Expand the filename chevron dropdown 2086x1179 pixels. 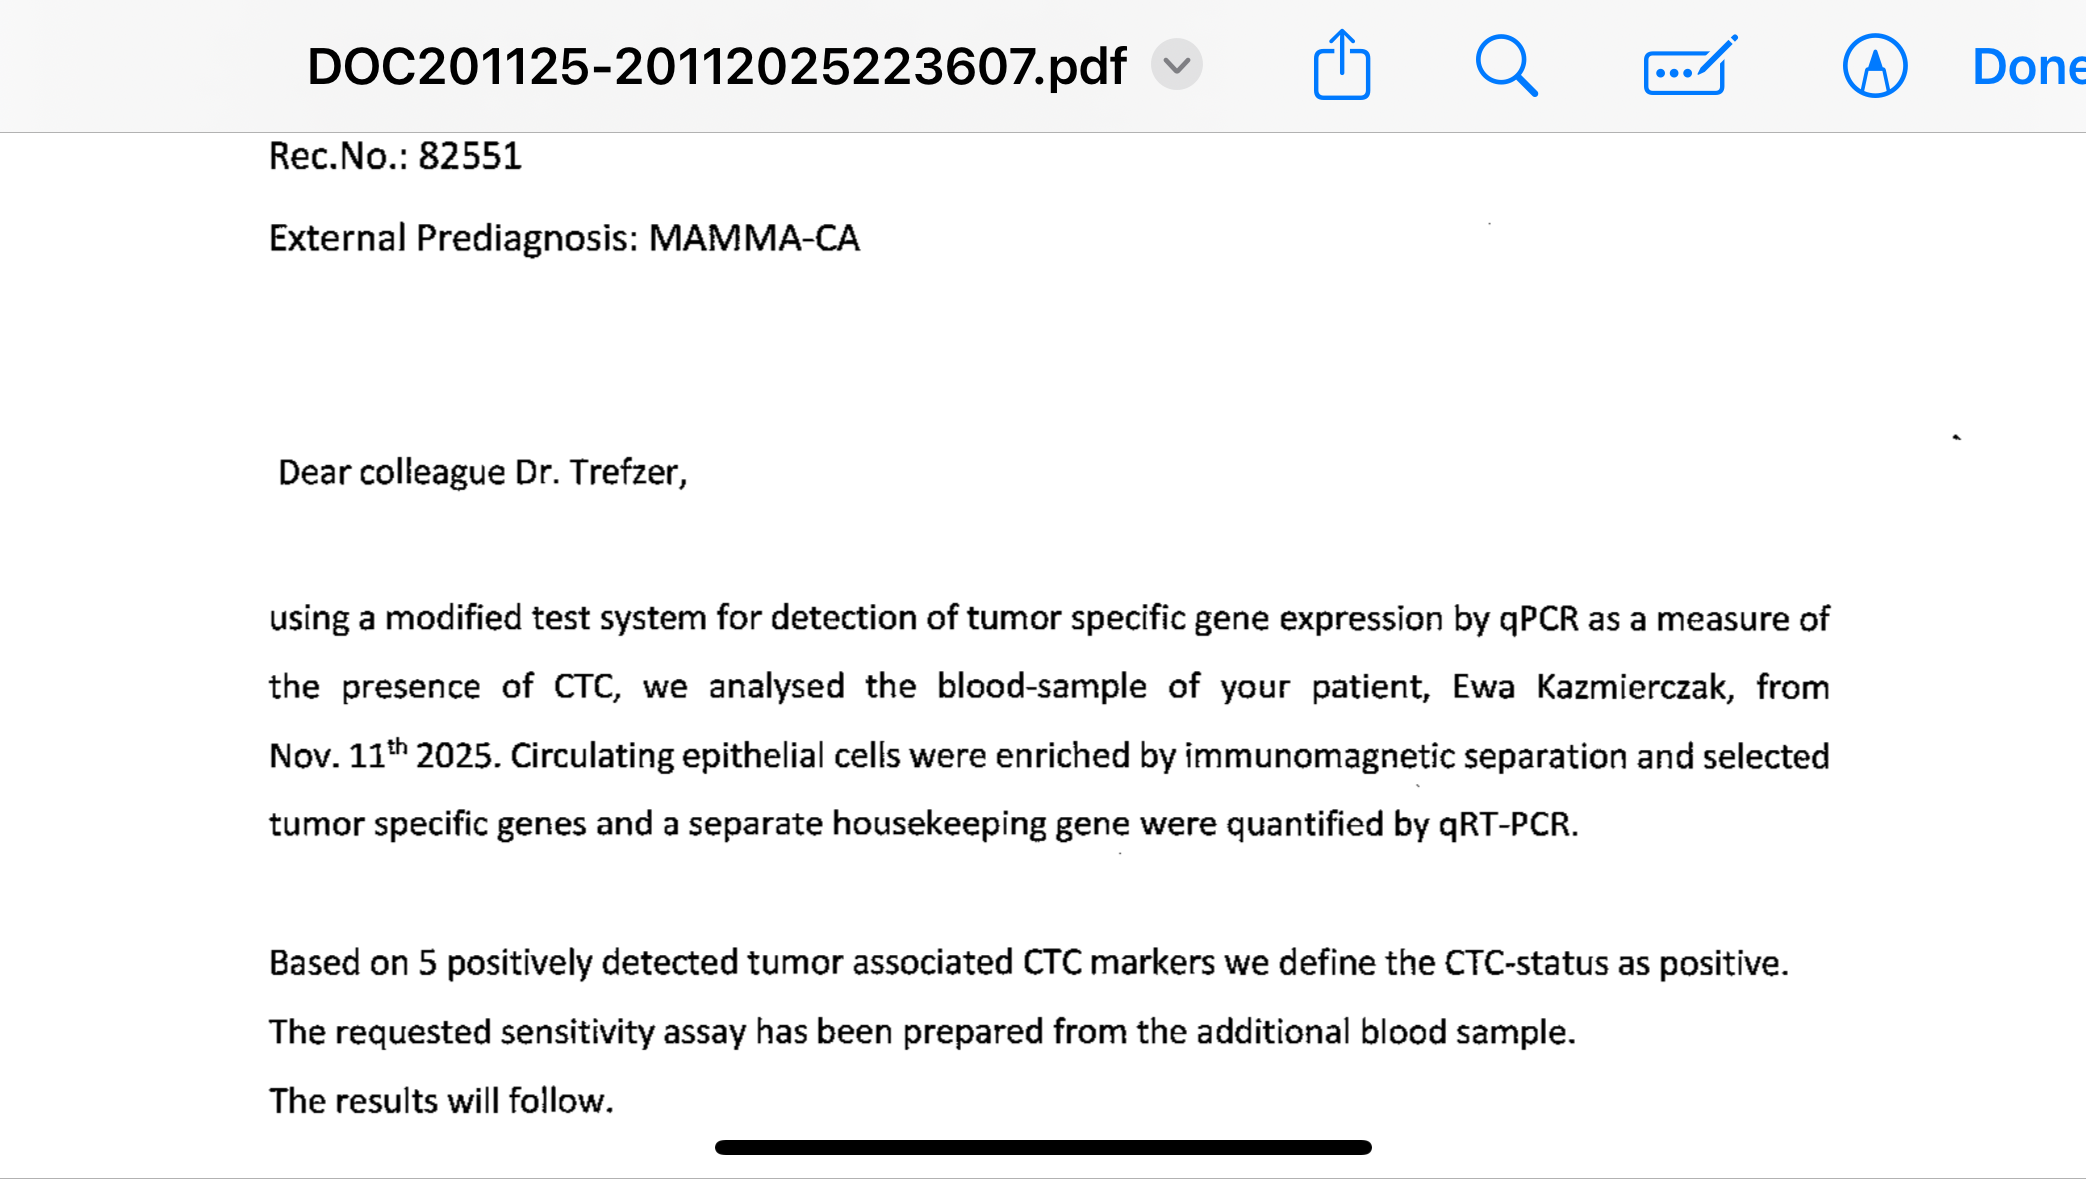[x=1177, y=66]
